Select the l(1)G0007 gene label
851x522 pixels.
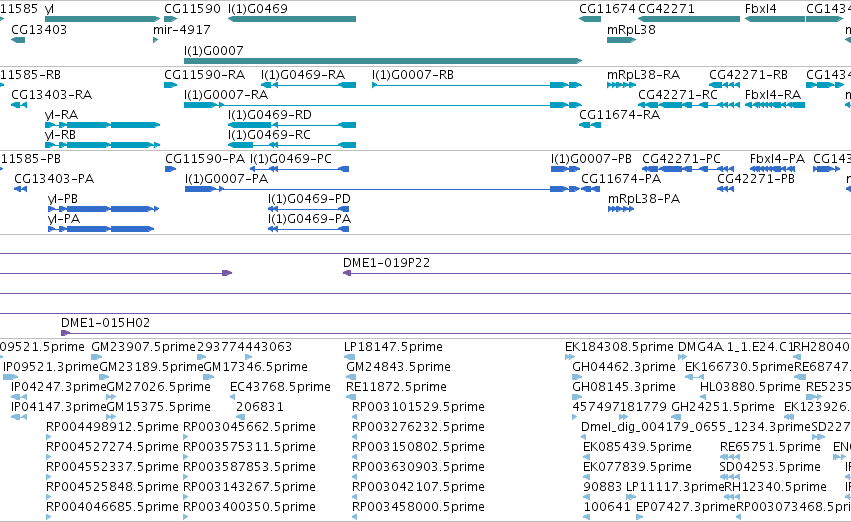tap(214, 51)
